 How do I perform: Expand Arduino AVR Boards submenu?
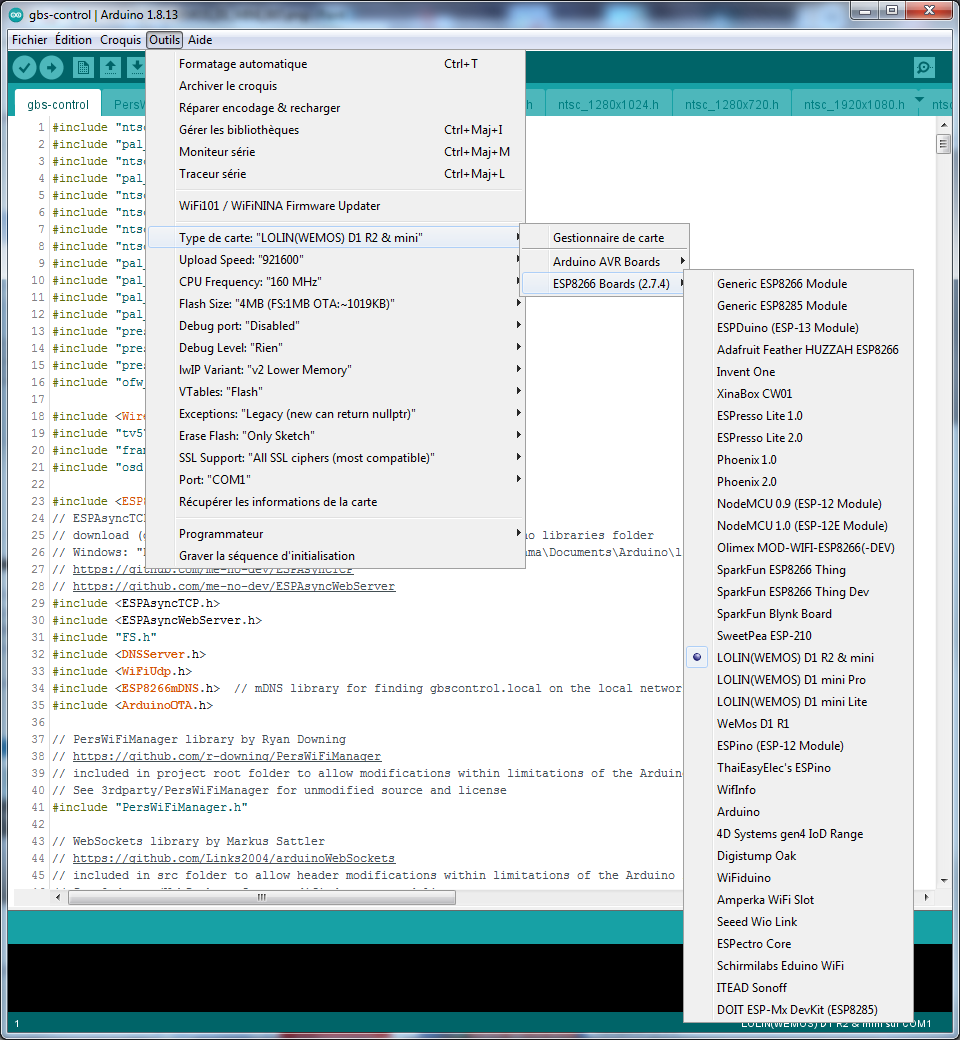coord(604,261)
